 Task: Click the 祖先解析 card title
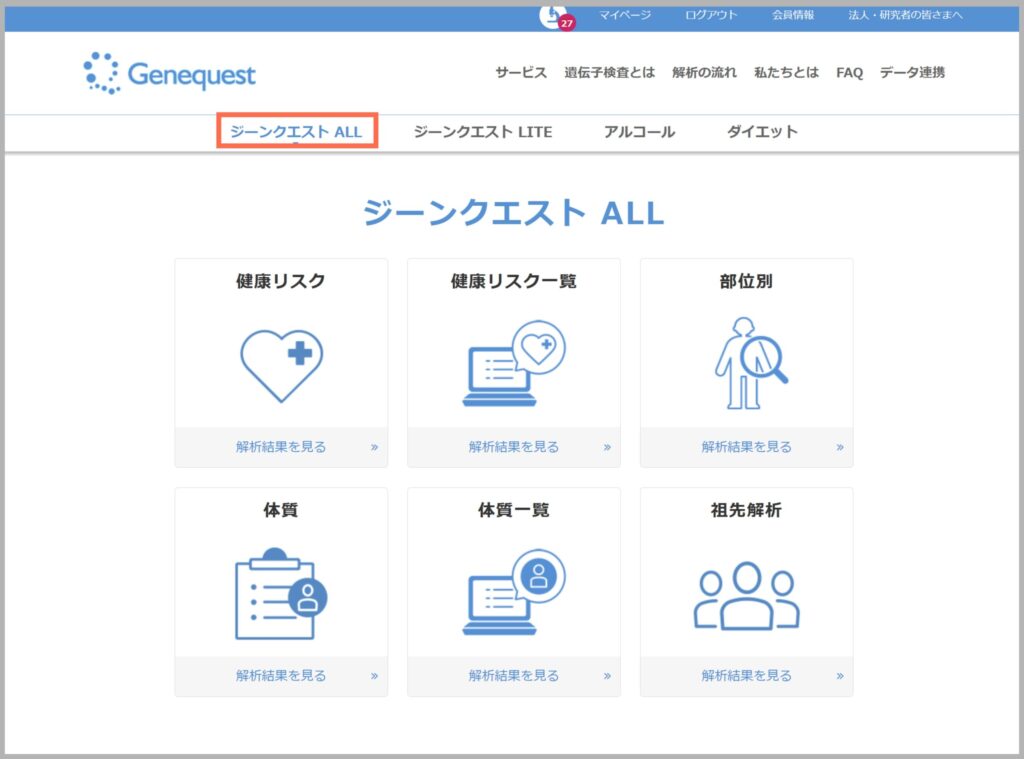pos(746,510)
